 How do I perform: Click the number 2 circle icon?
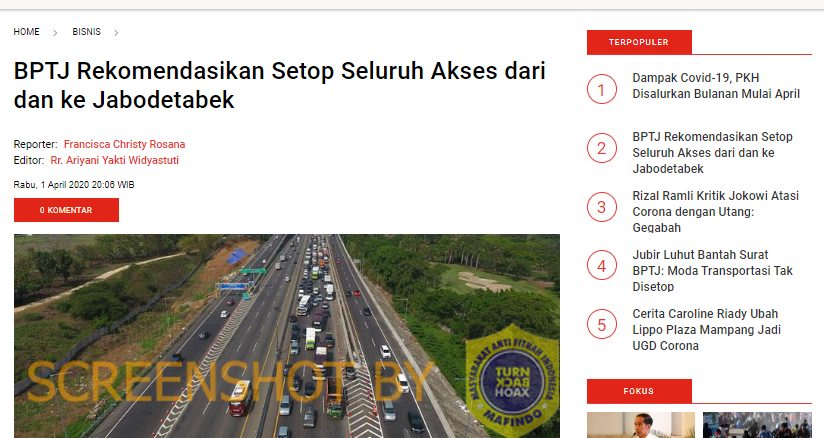[602, 148]
